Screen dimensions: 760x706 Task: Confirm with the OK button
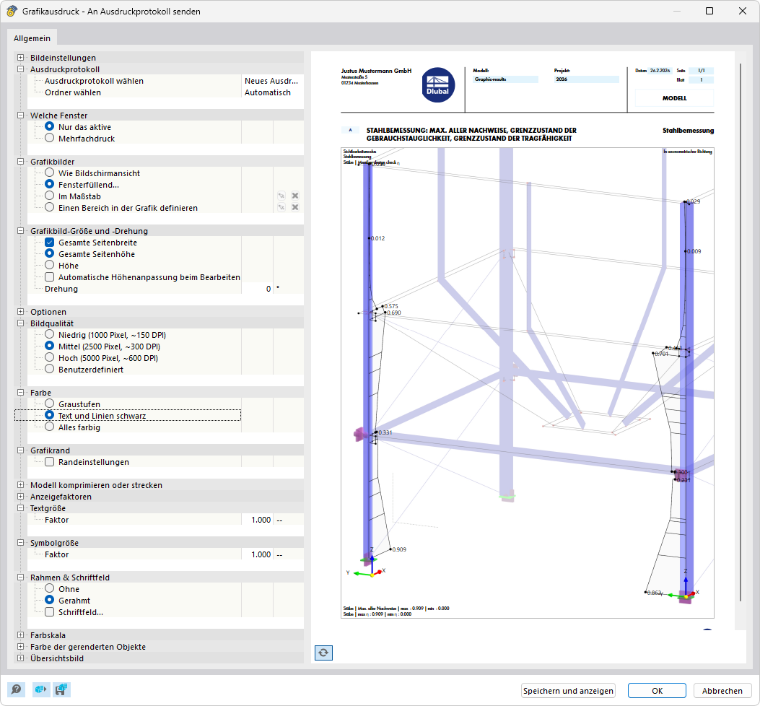[657, 690]
